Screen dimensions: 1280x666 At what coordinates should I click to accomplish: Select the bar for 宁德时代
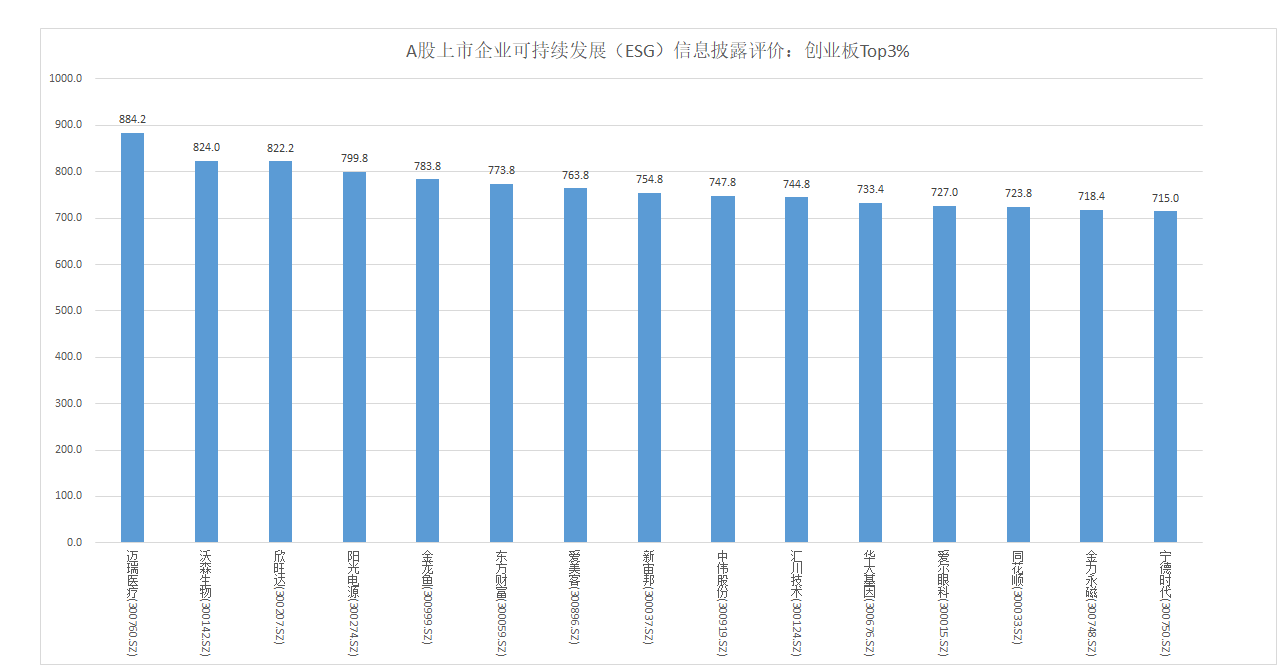point(1166,377)
